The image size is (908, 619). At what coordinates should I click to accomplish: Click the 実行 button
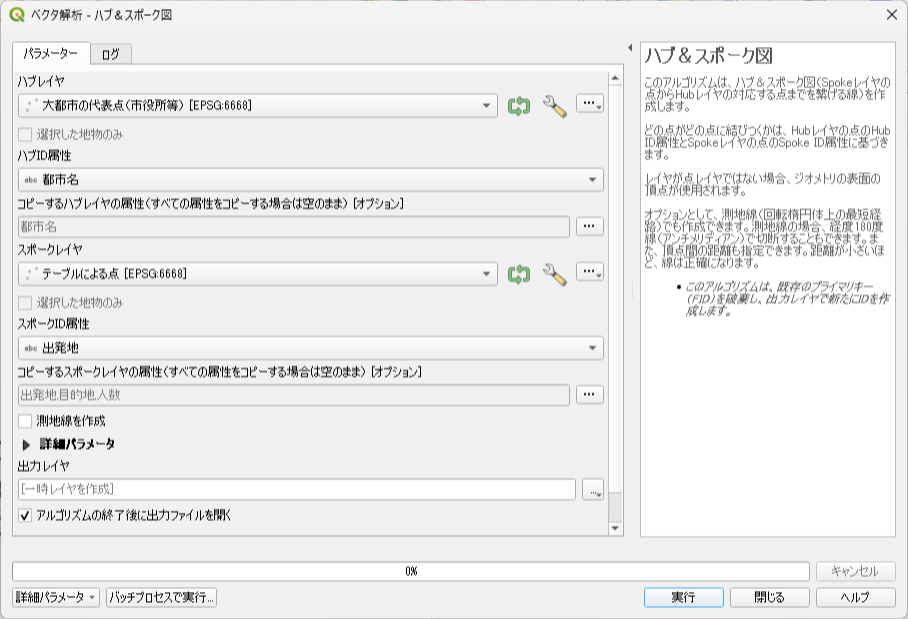coord(684,597)
